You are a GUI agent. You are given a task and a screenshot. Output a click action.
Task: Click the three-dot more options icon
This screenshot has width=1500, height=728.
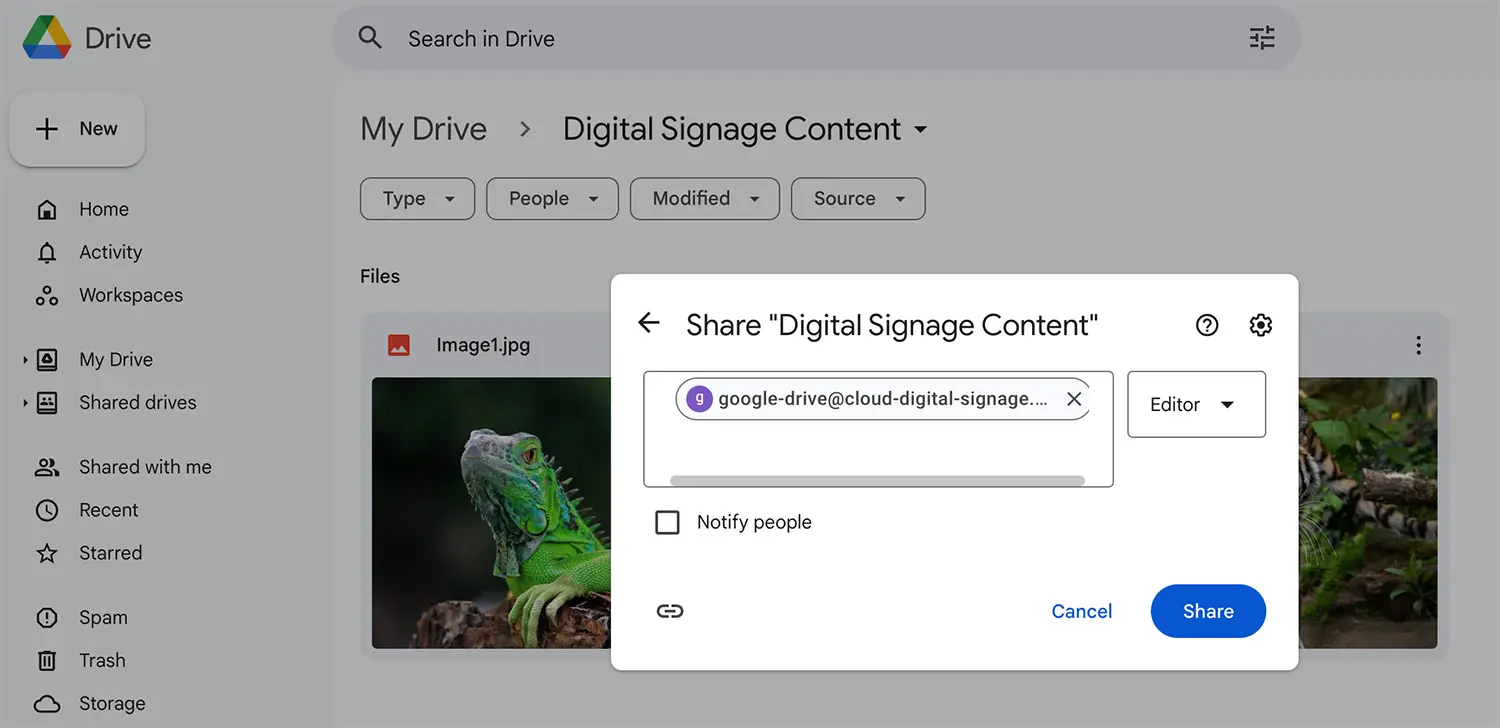[x=1418, y=345]
